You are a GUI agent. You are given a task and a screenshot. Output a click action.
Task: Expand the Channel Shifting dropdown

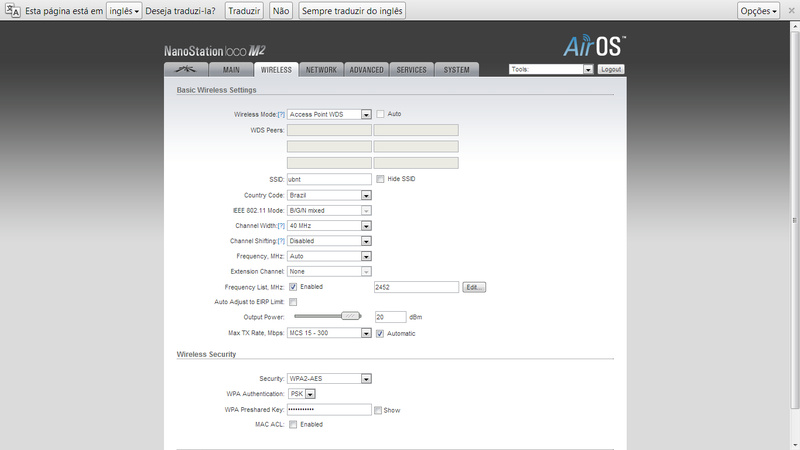coord(329,241)
